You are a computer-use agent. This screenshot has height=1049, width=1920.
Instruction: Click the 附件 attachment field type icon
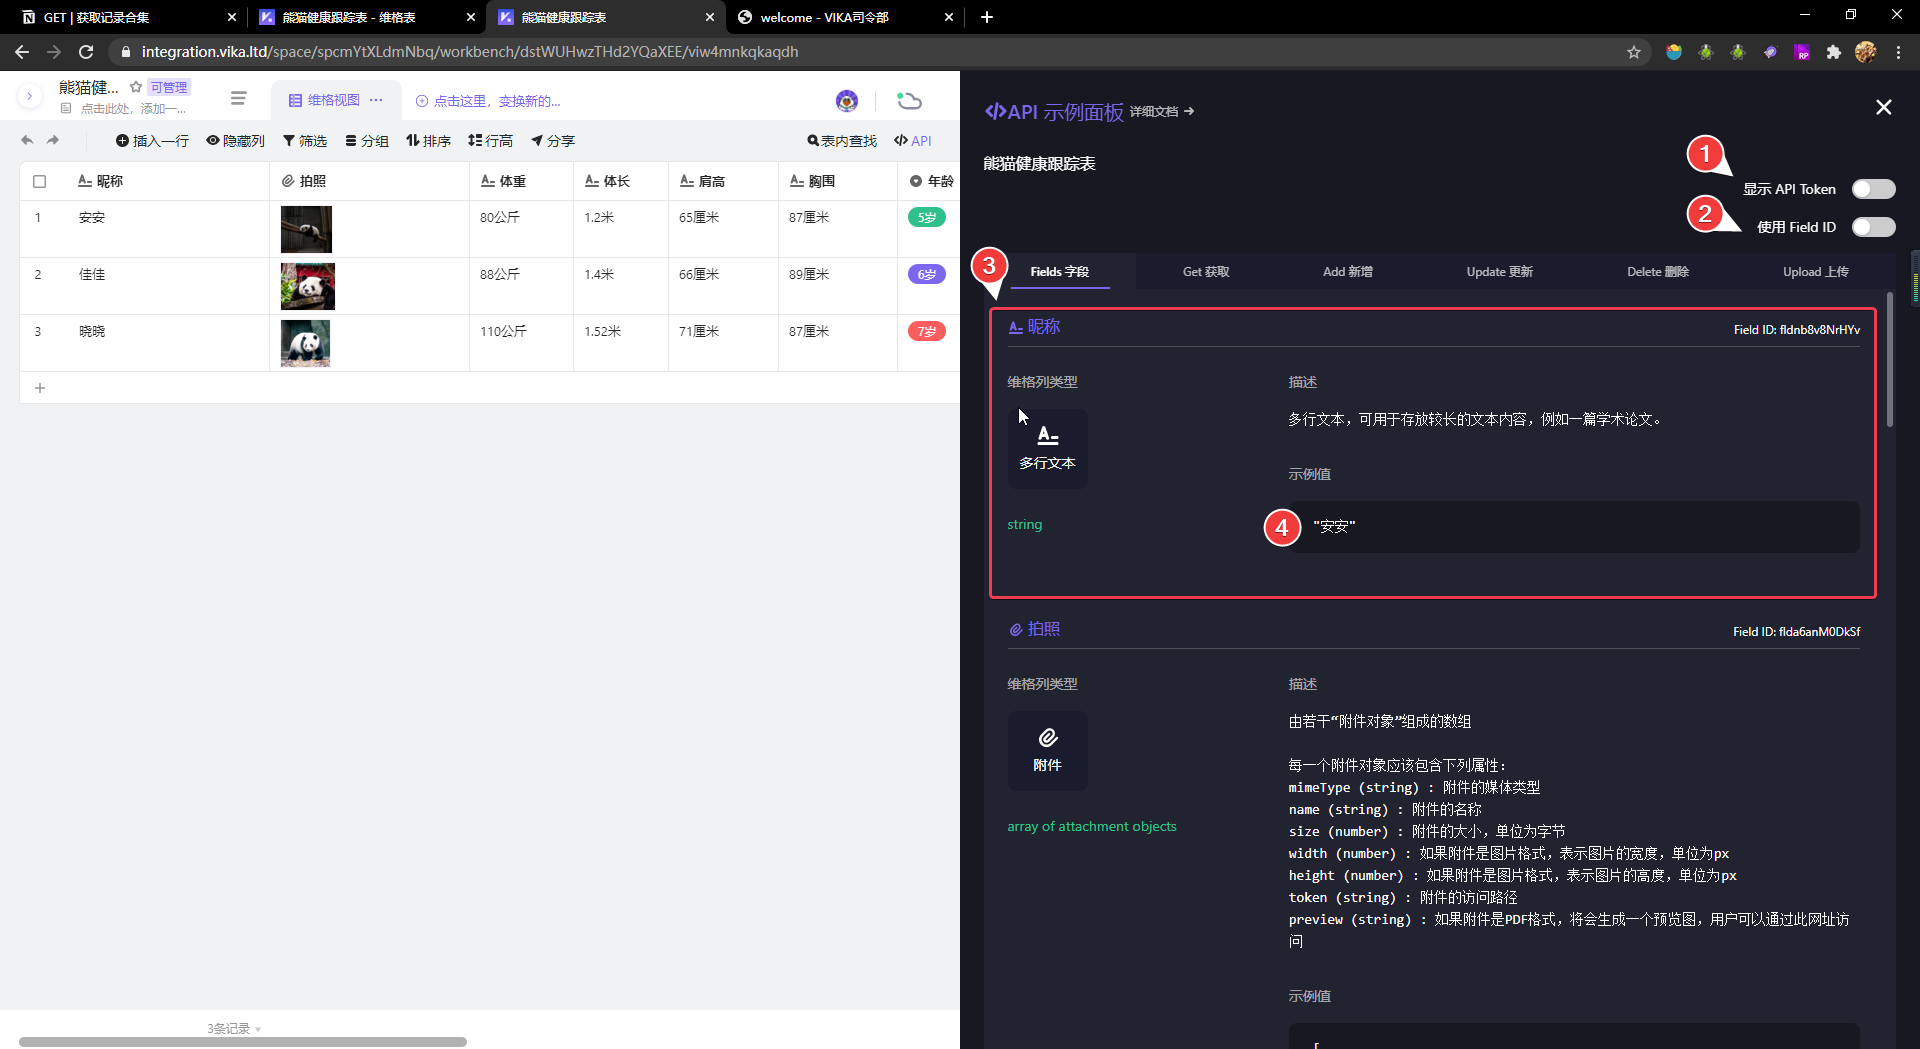click(x=1047, y=750)
